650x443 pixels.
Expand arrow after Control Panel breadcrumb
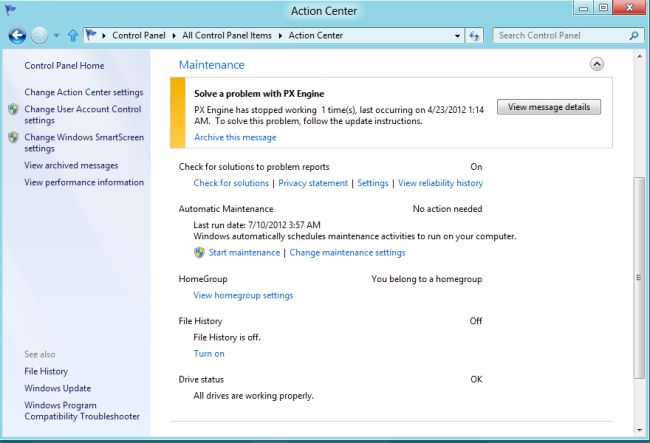point(174,36)
